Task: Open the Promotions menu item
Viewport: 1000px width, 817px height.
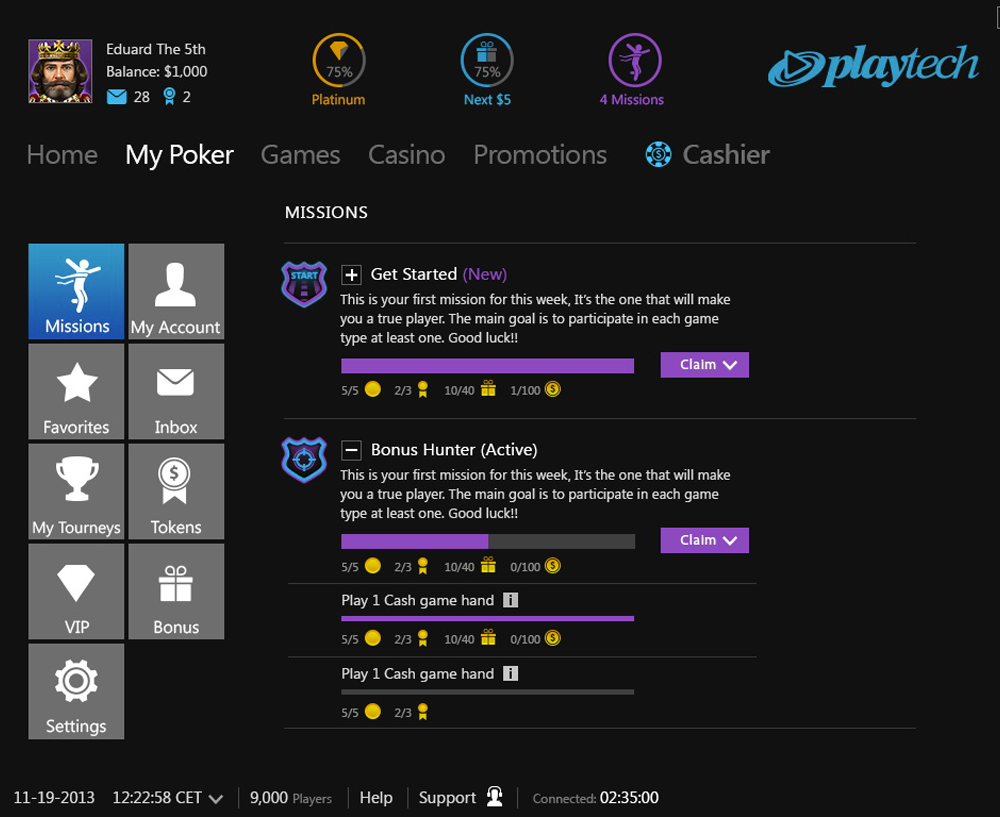Action: coord(540,154)
